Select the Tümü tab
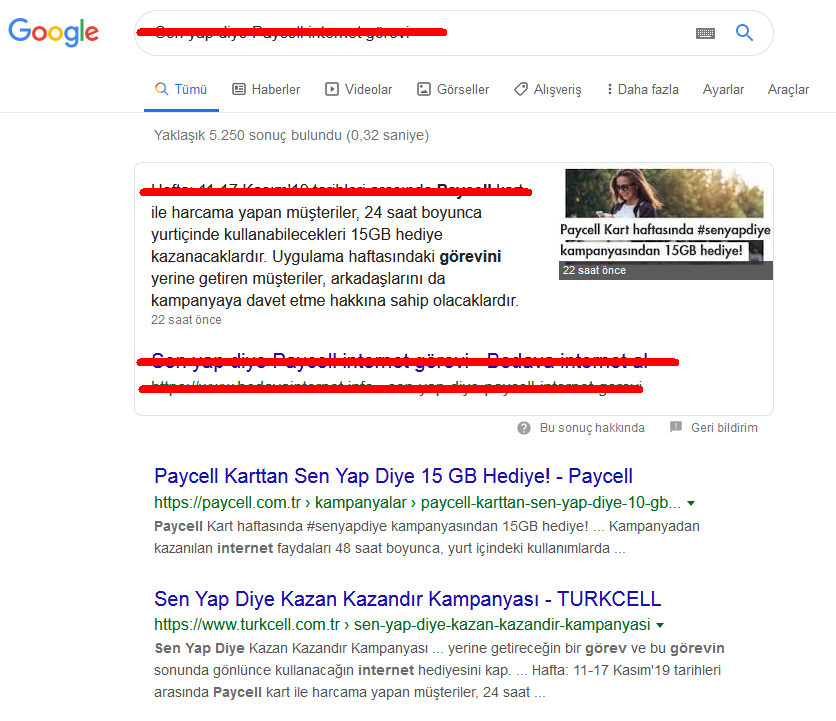 (x=181, y=89)
